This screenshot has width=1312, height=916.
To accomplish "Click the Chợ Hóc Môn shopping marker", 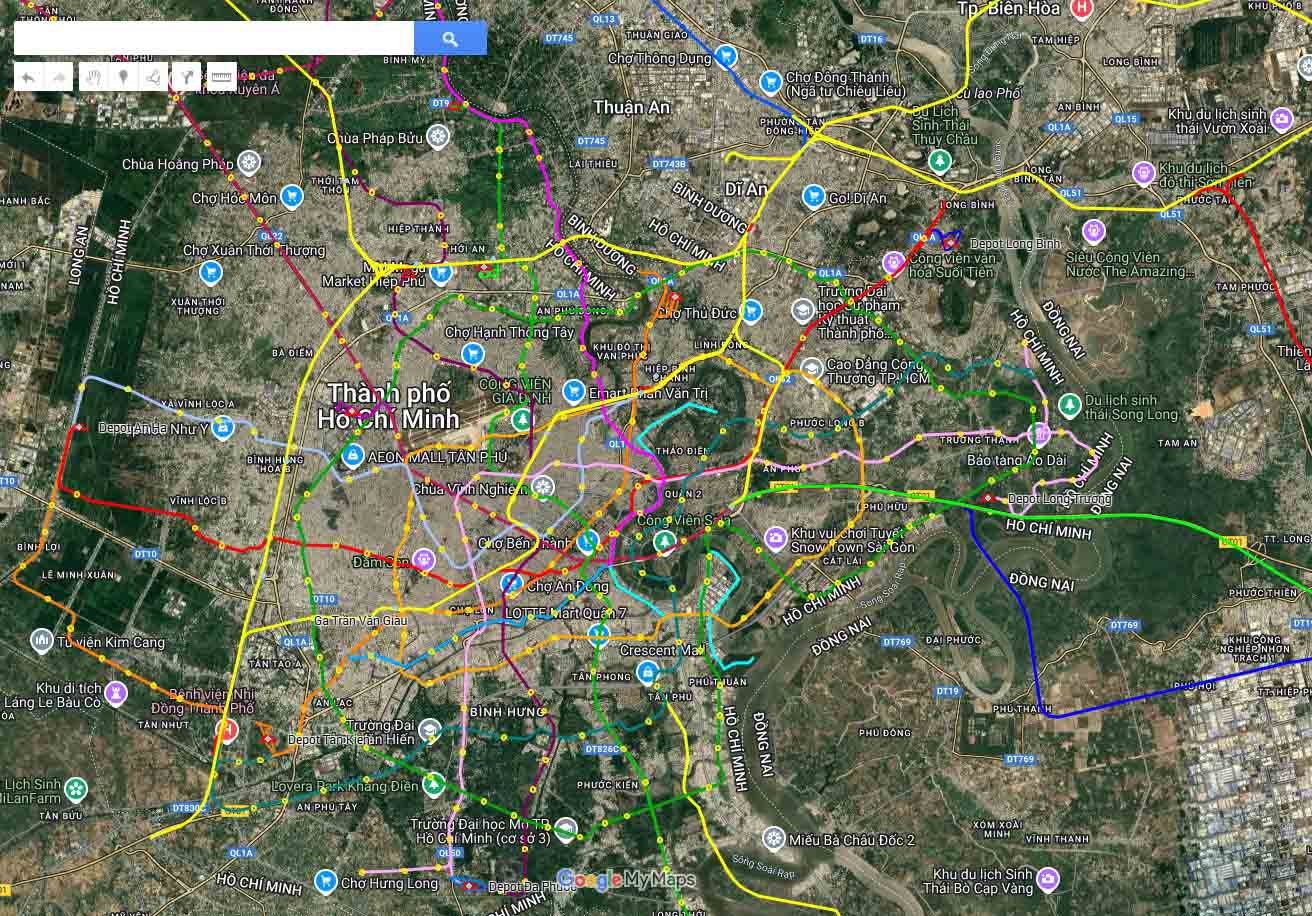I will 291,197.
